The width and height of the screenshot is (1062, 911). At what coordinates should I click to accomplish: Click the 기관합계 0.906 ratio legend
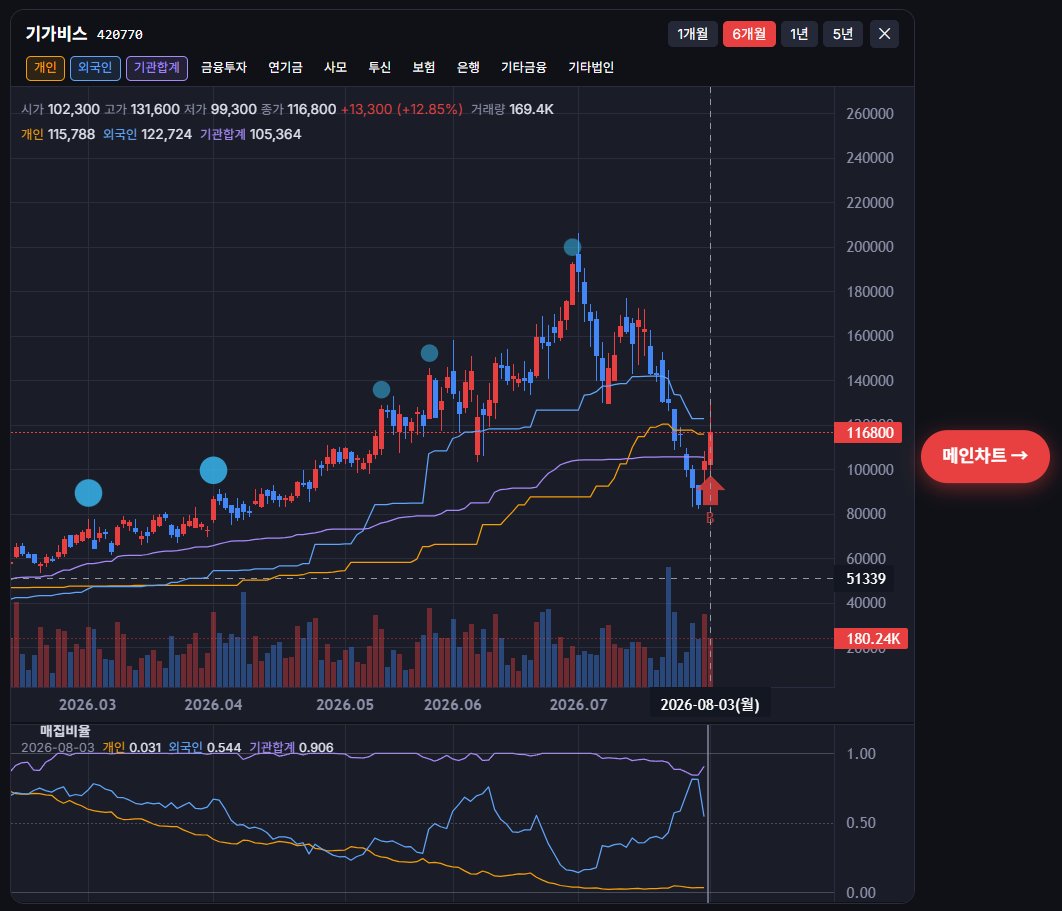291,748
